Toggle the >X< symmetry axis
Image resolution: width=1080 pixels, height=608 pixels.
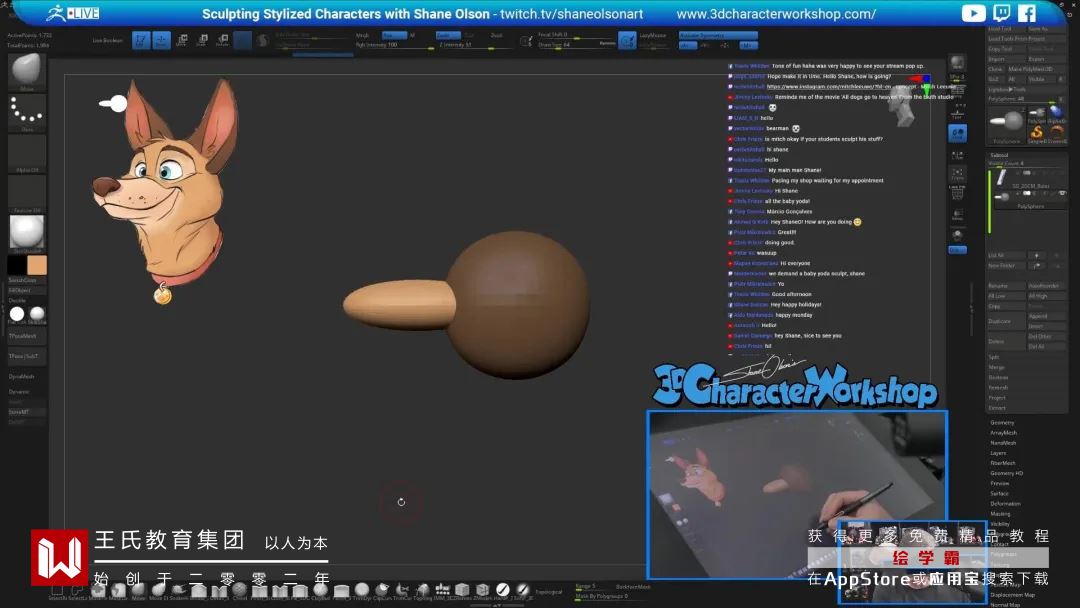tap(686, 45)
